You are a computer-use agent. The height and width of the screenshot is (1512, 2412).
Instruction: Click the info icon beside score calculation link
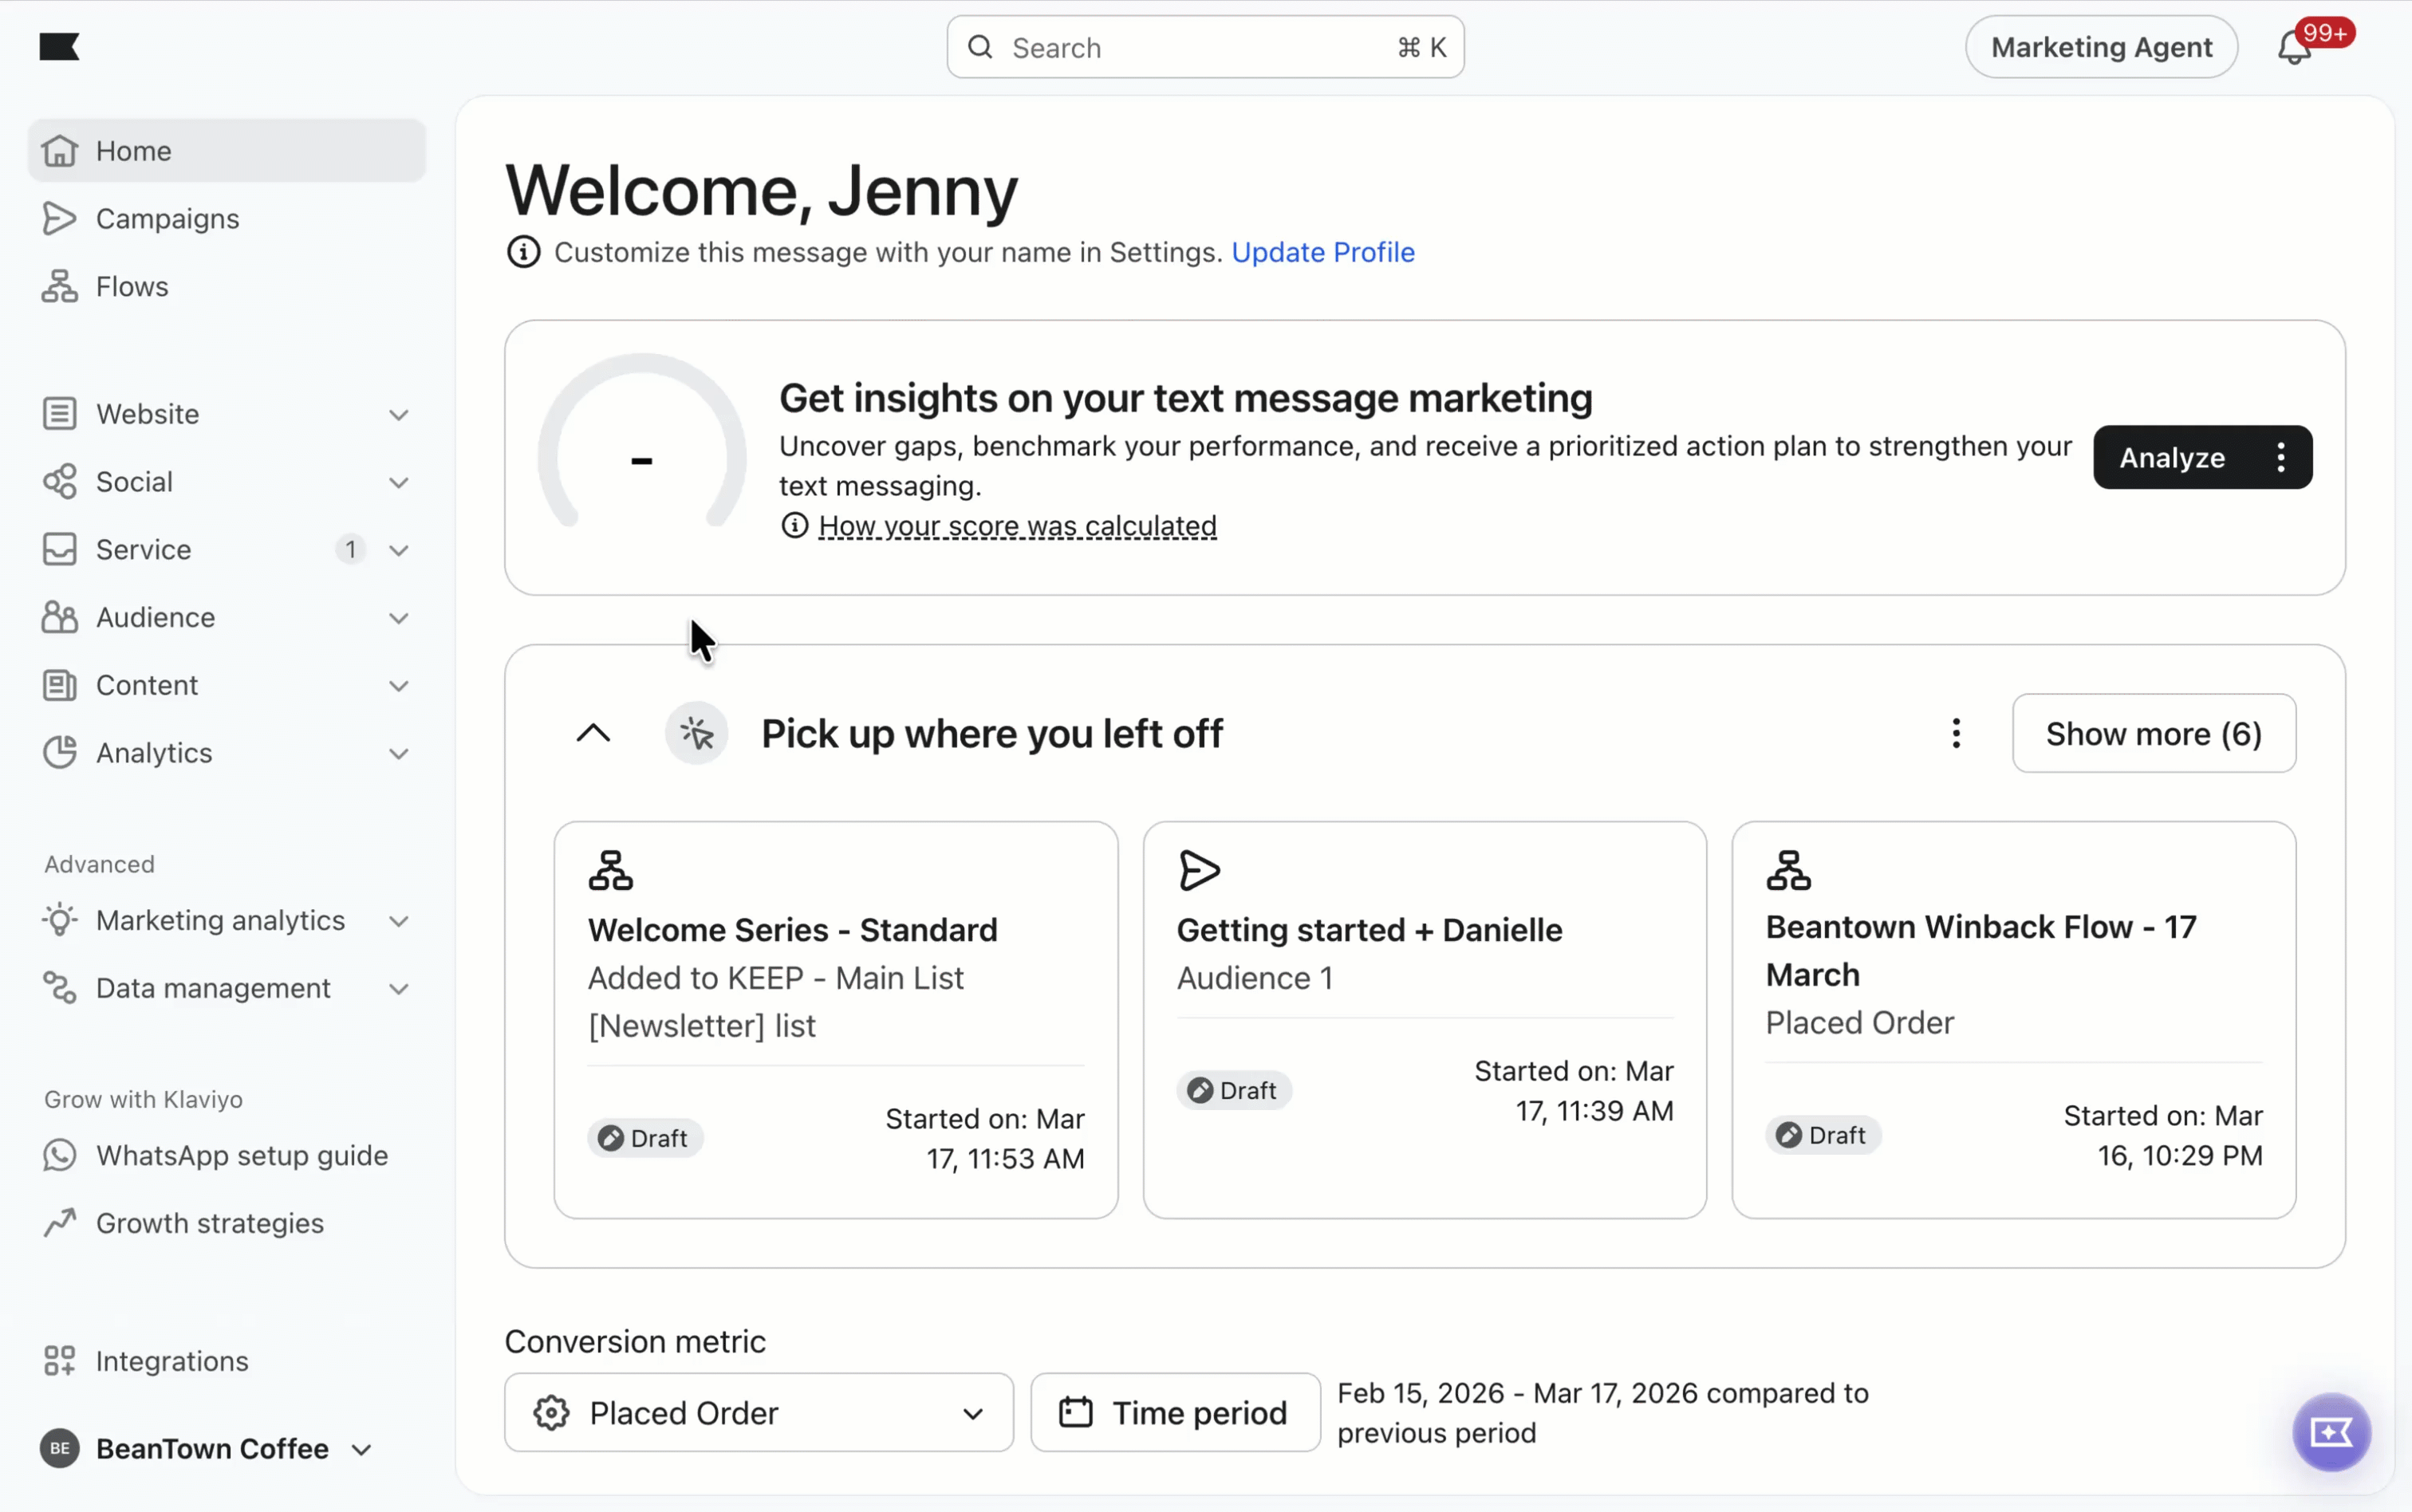click(x=795, y=525)
